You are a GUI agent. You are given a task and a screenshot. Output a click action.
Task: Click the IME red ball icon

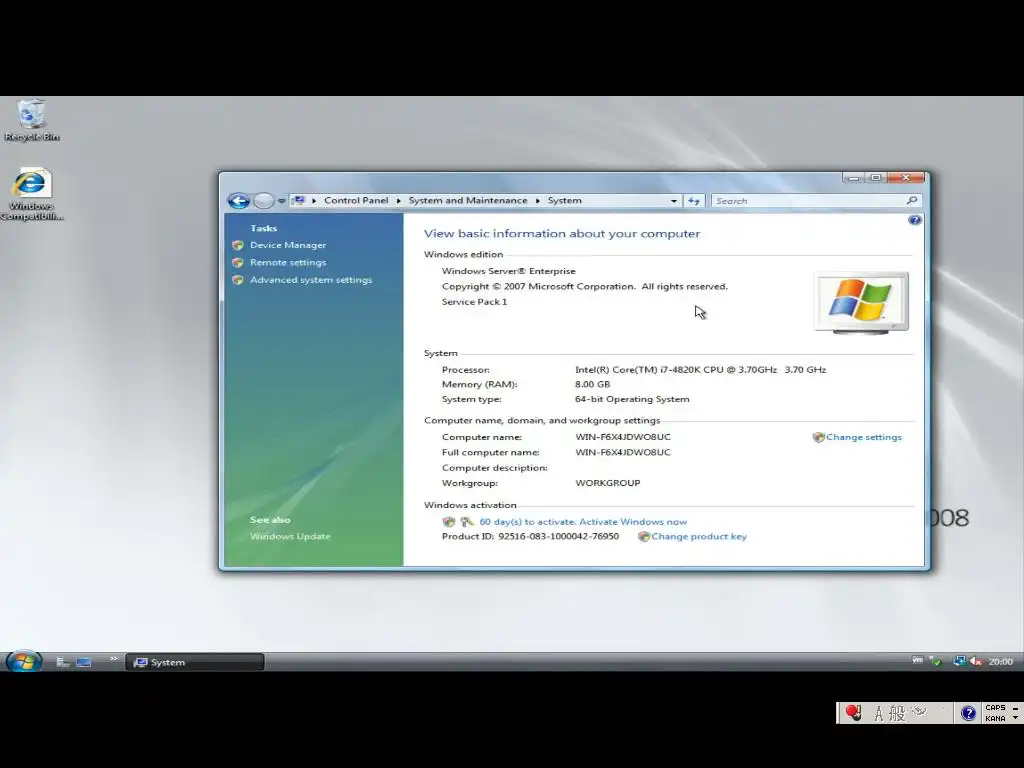click(853, 712)
